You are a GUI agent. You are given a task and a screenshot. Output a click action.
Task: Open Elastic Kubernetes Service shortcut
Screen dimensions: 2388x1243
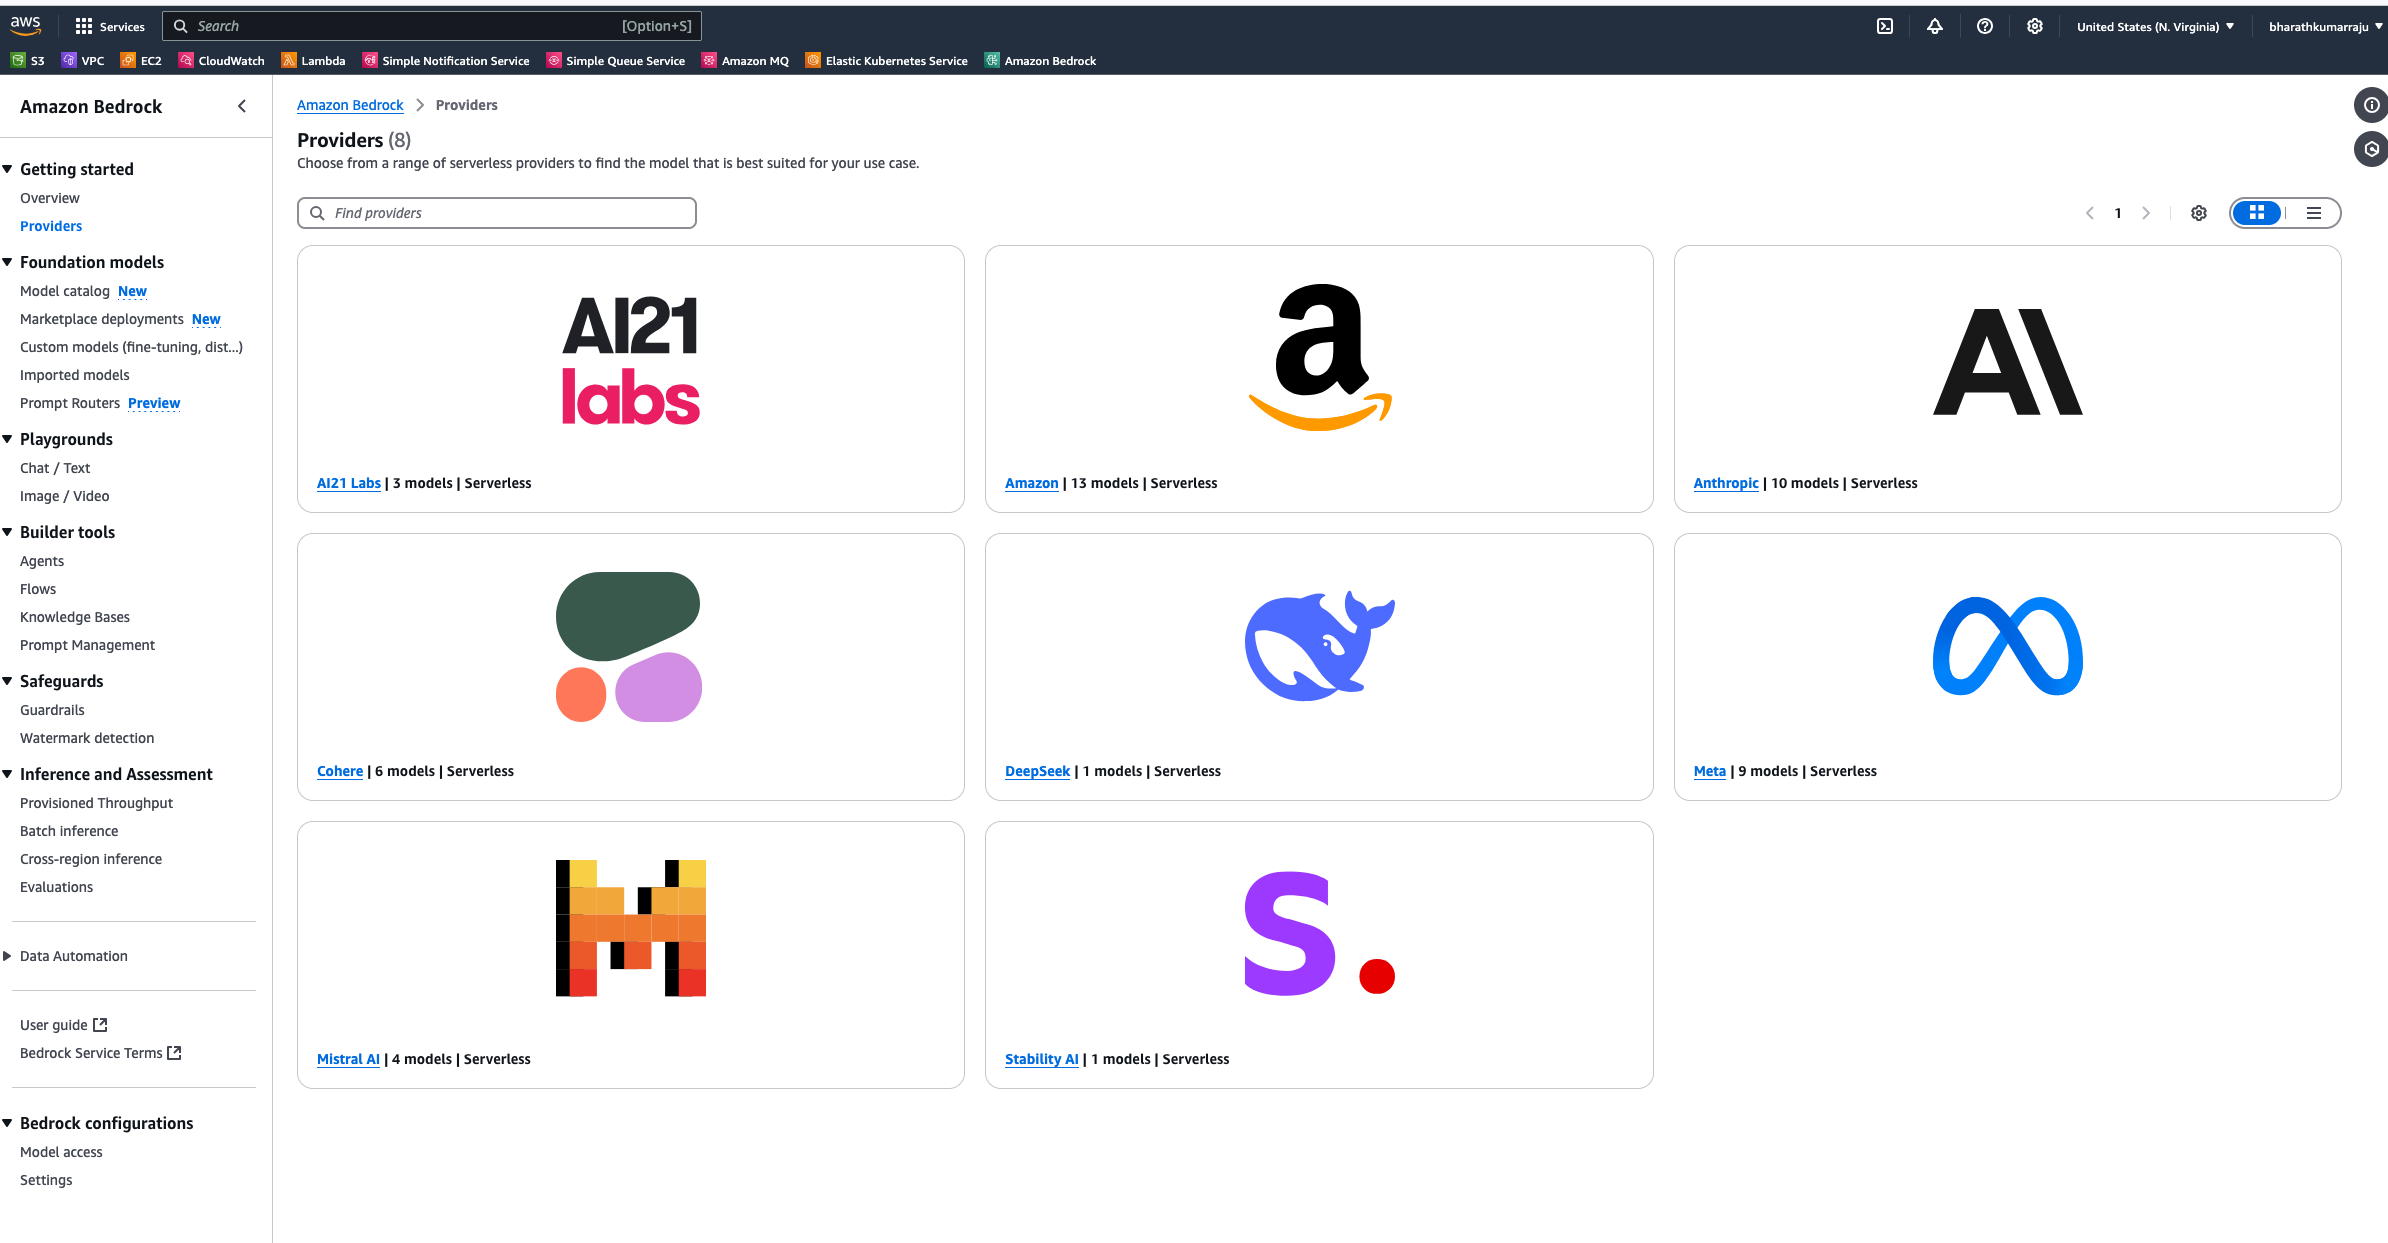[887, 61]
